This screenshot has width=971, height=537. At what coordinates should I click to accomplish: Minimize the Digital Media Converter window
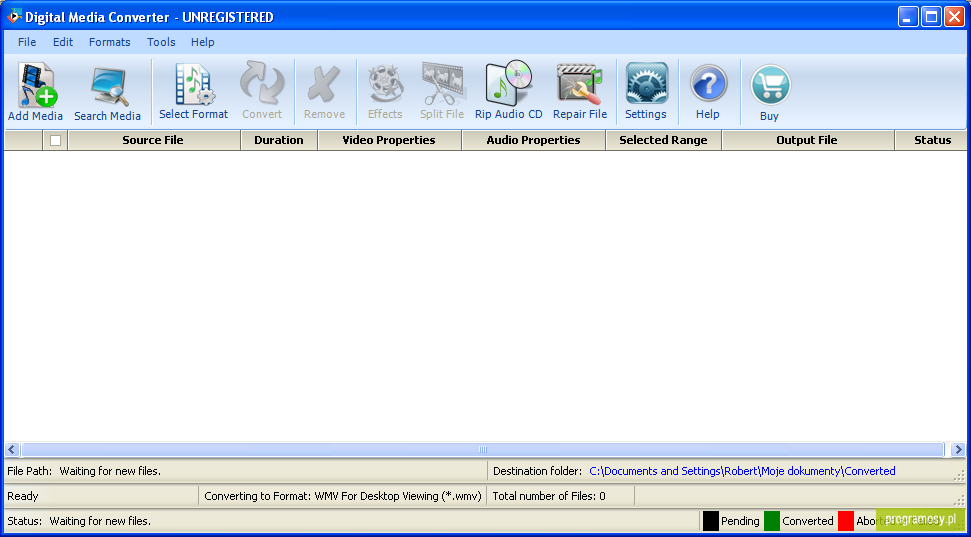908,17
